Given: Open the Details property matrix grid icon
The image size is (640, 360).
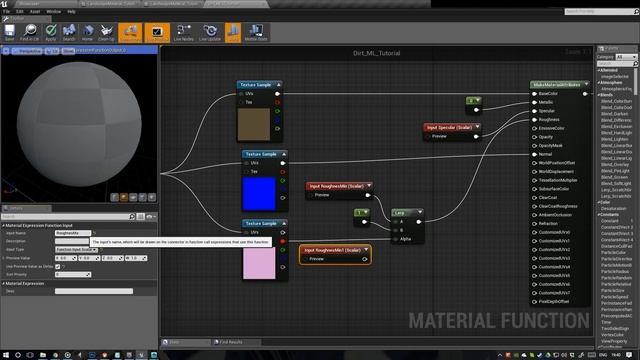Looking at the screenshot, I should (x=141, y=216).
